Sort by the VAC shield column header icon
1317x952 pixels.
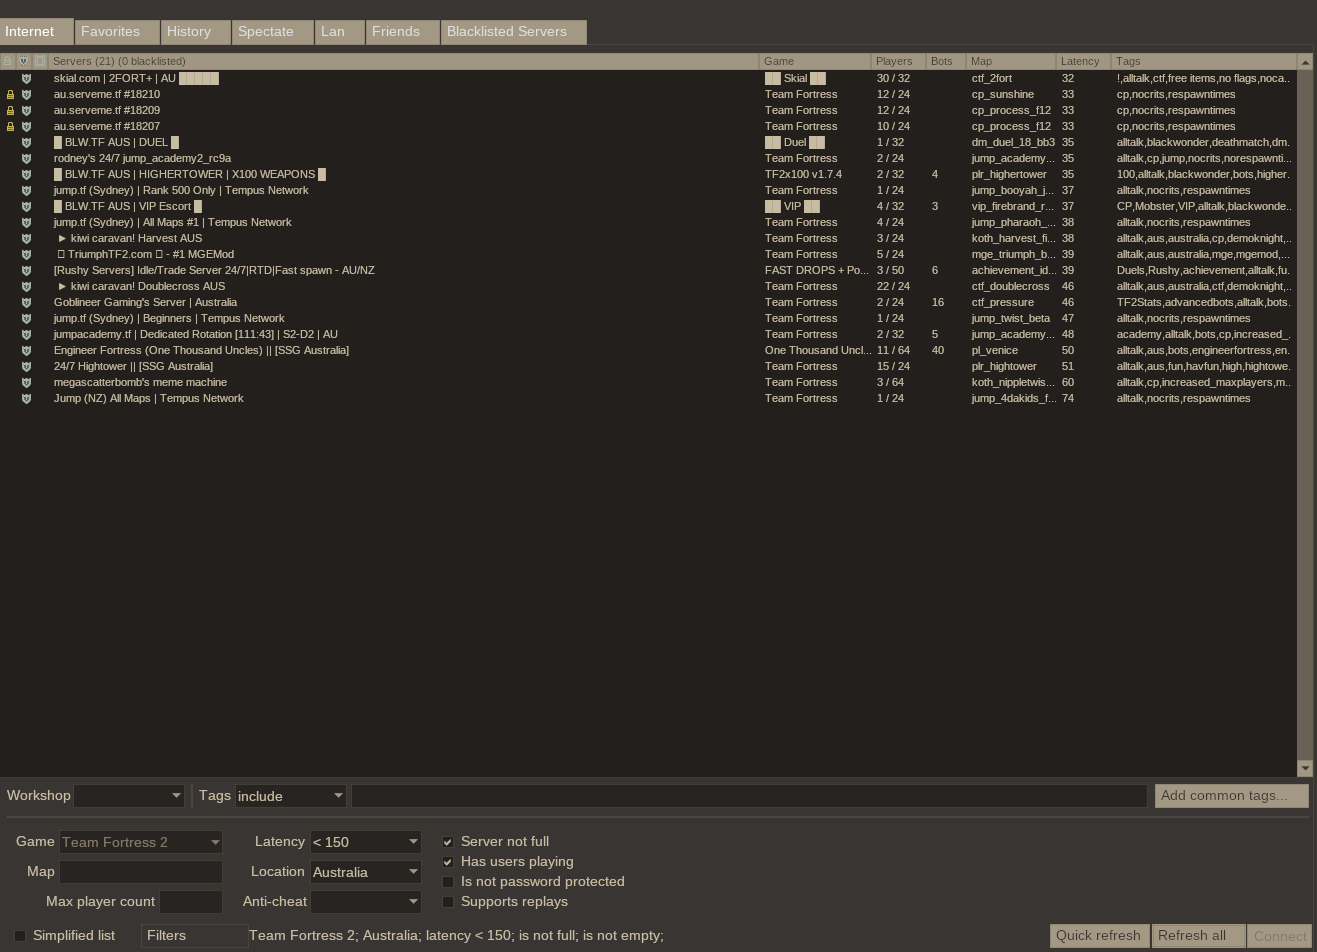pos(24,61)
